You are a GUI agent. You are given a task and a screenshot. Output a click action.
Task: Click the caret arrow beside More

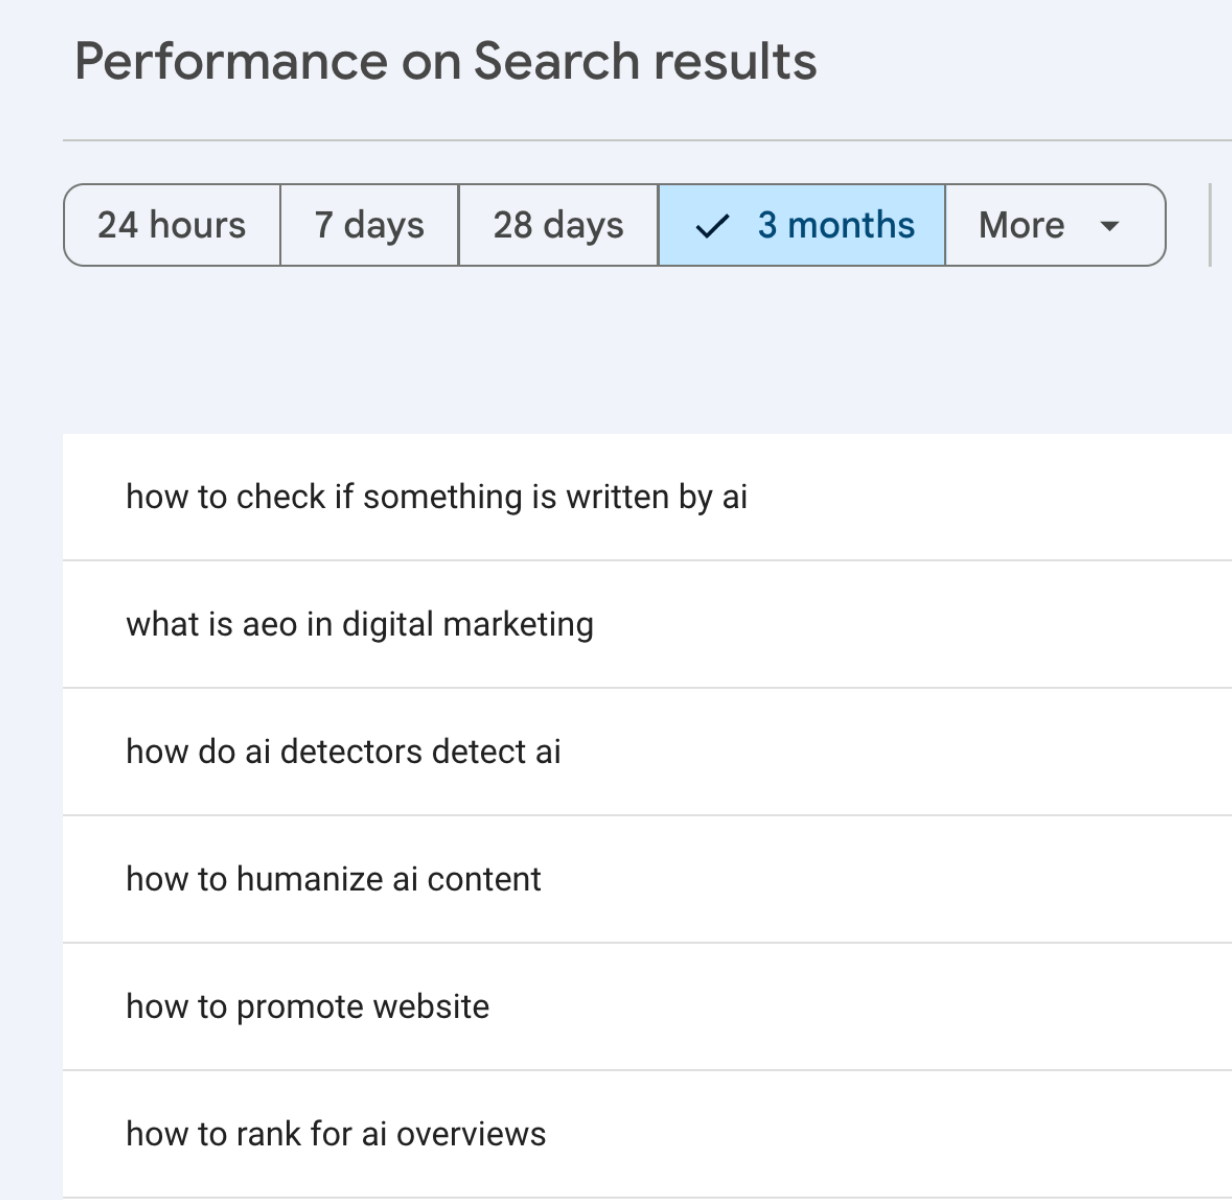coord(1108,226)
